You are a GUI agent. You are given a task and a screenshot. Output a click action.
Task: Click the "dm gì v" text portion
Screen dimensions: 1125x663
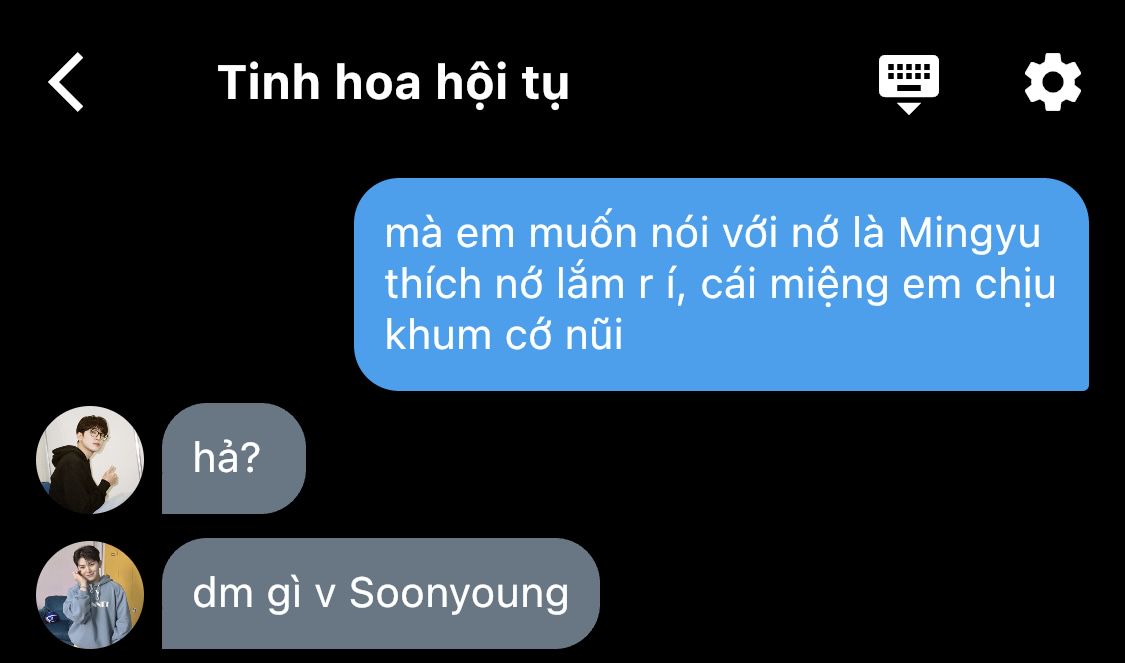[263, 596]
